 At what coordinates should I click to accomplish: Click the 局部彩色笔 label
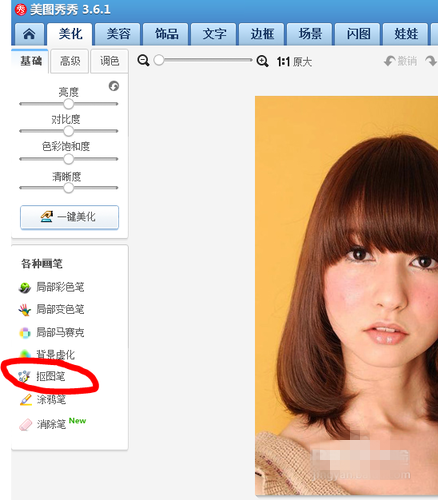[x=60, y=287]
